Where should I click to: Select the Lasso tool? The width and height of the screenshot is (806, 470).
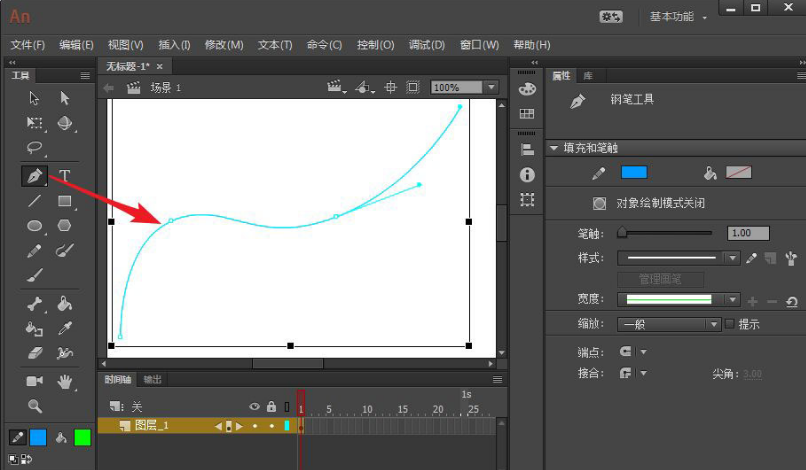(x=34, y=148)
